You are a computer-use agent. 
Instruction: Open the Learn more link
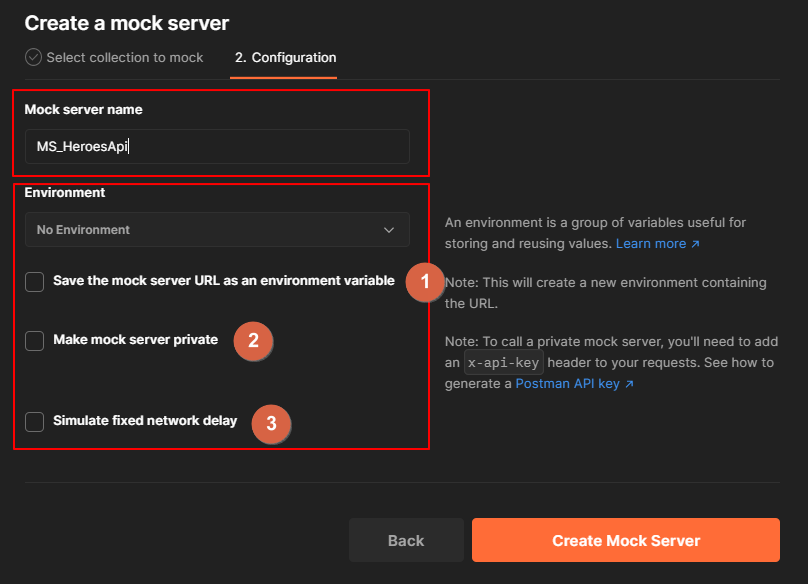[x=651, y=243]
